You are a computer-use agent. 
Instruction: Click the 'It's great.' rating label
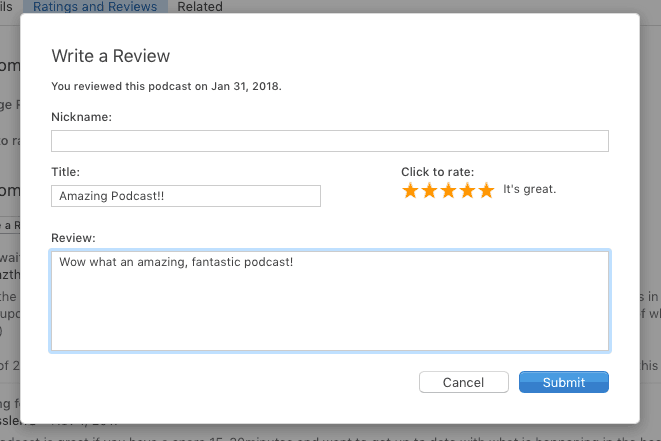tap(529, 189)
